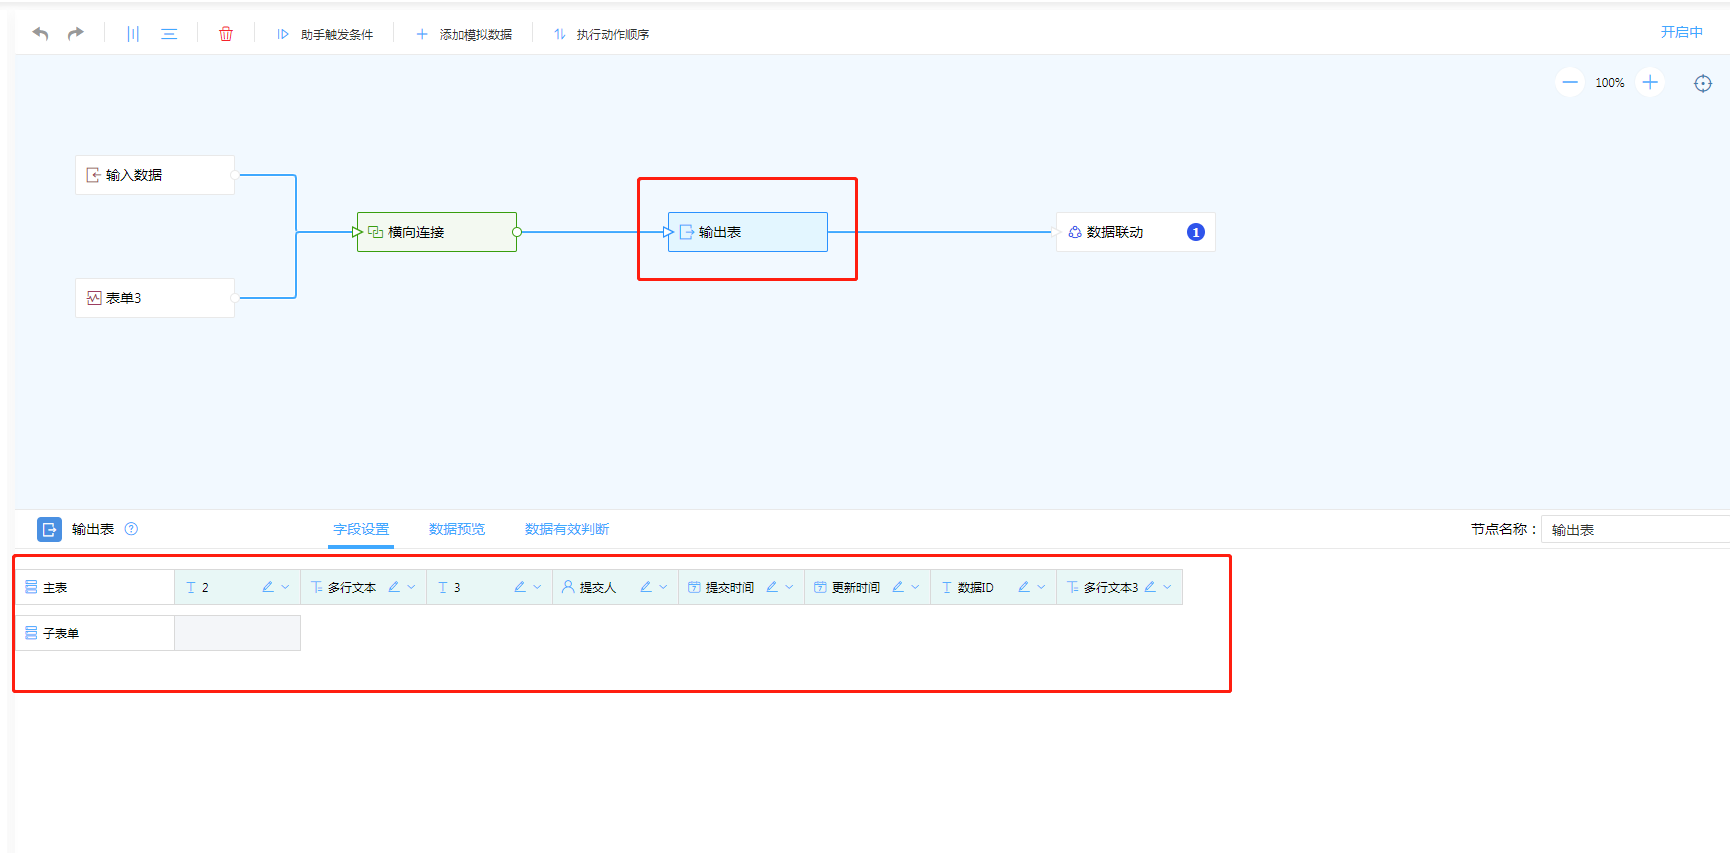Click the horizontal align icon in toolbar
This screenshot has height=853, width=1730.
coord(169,34)
